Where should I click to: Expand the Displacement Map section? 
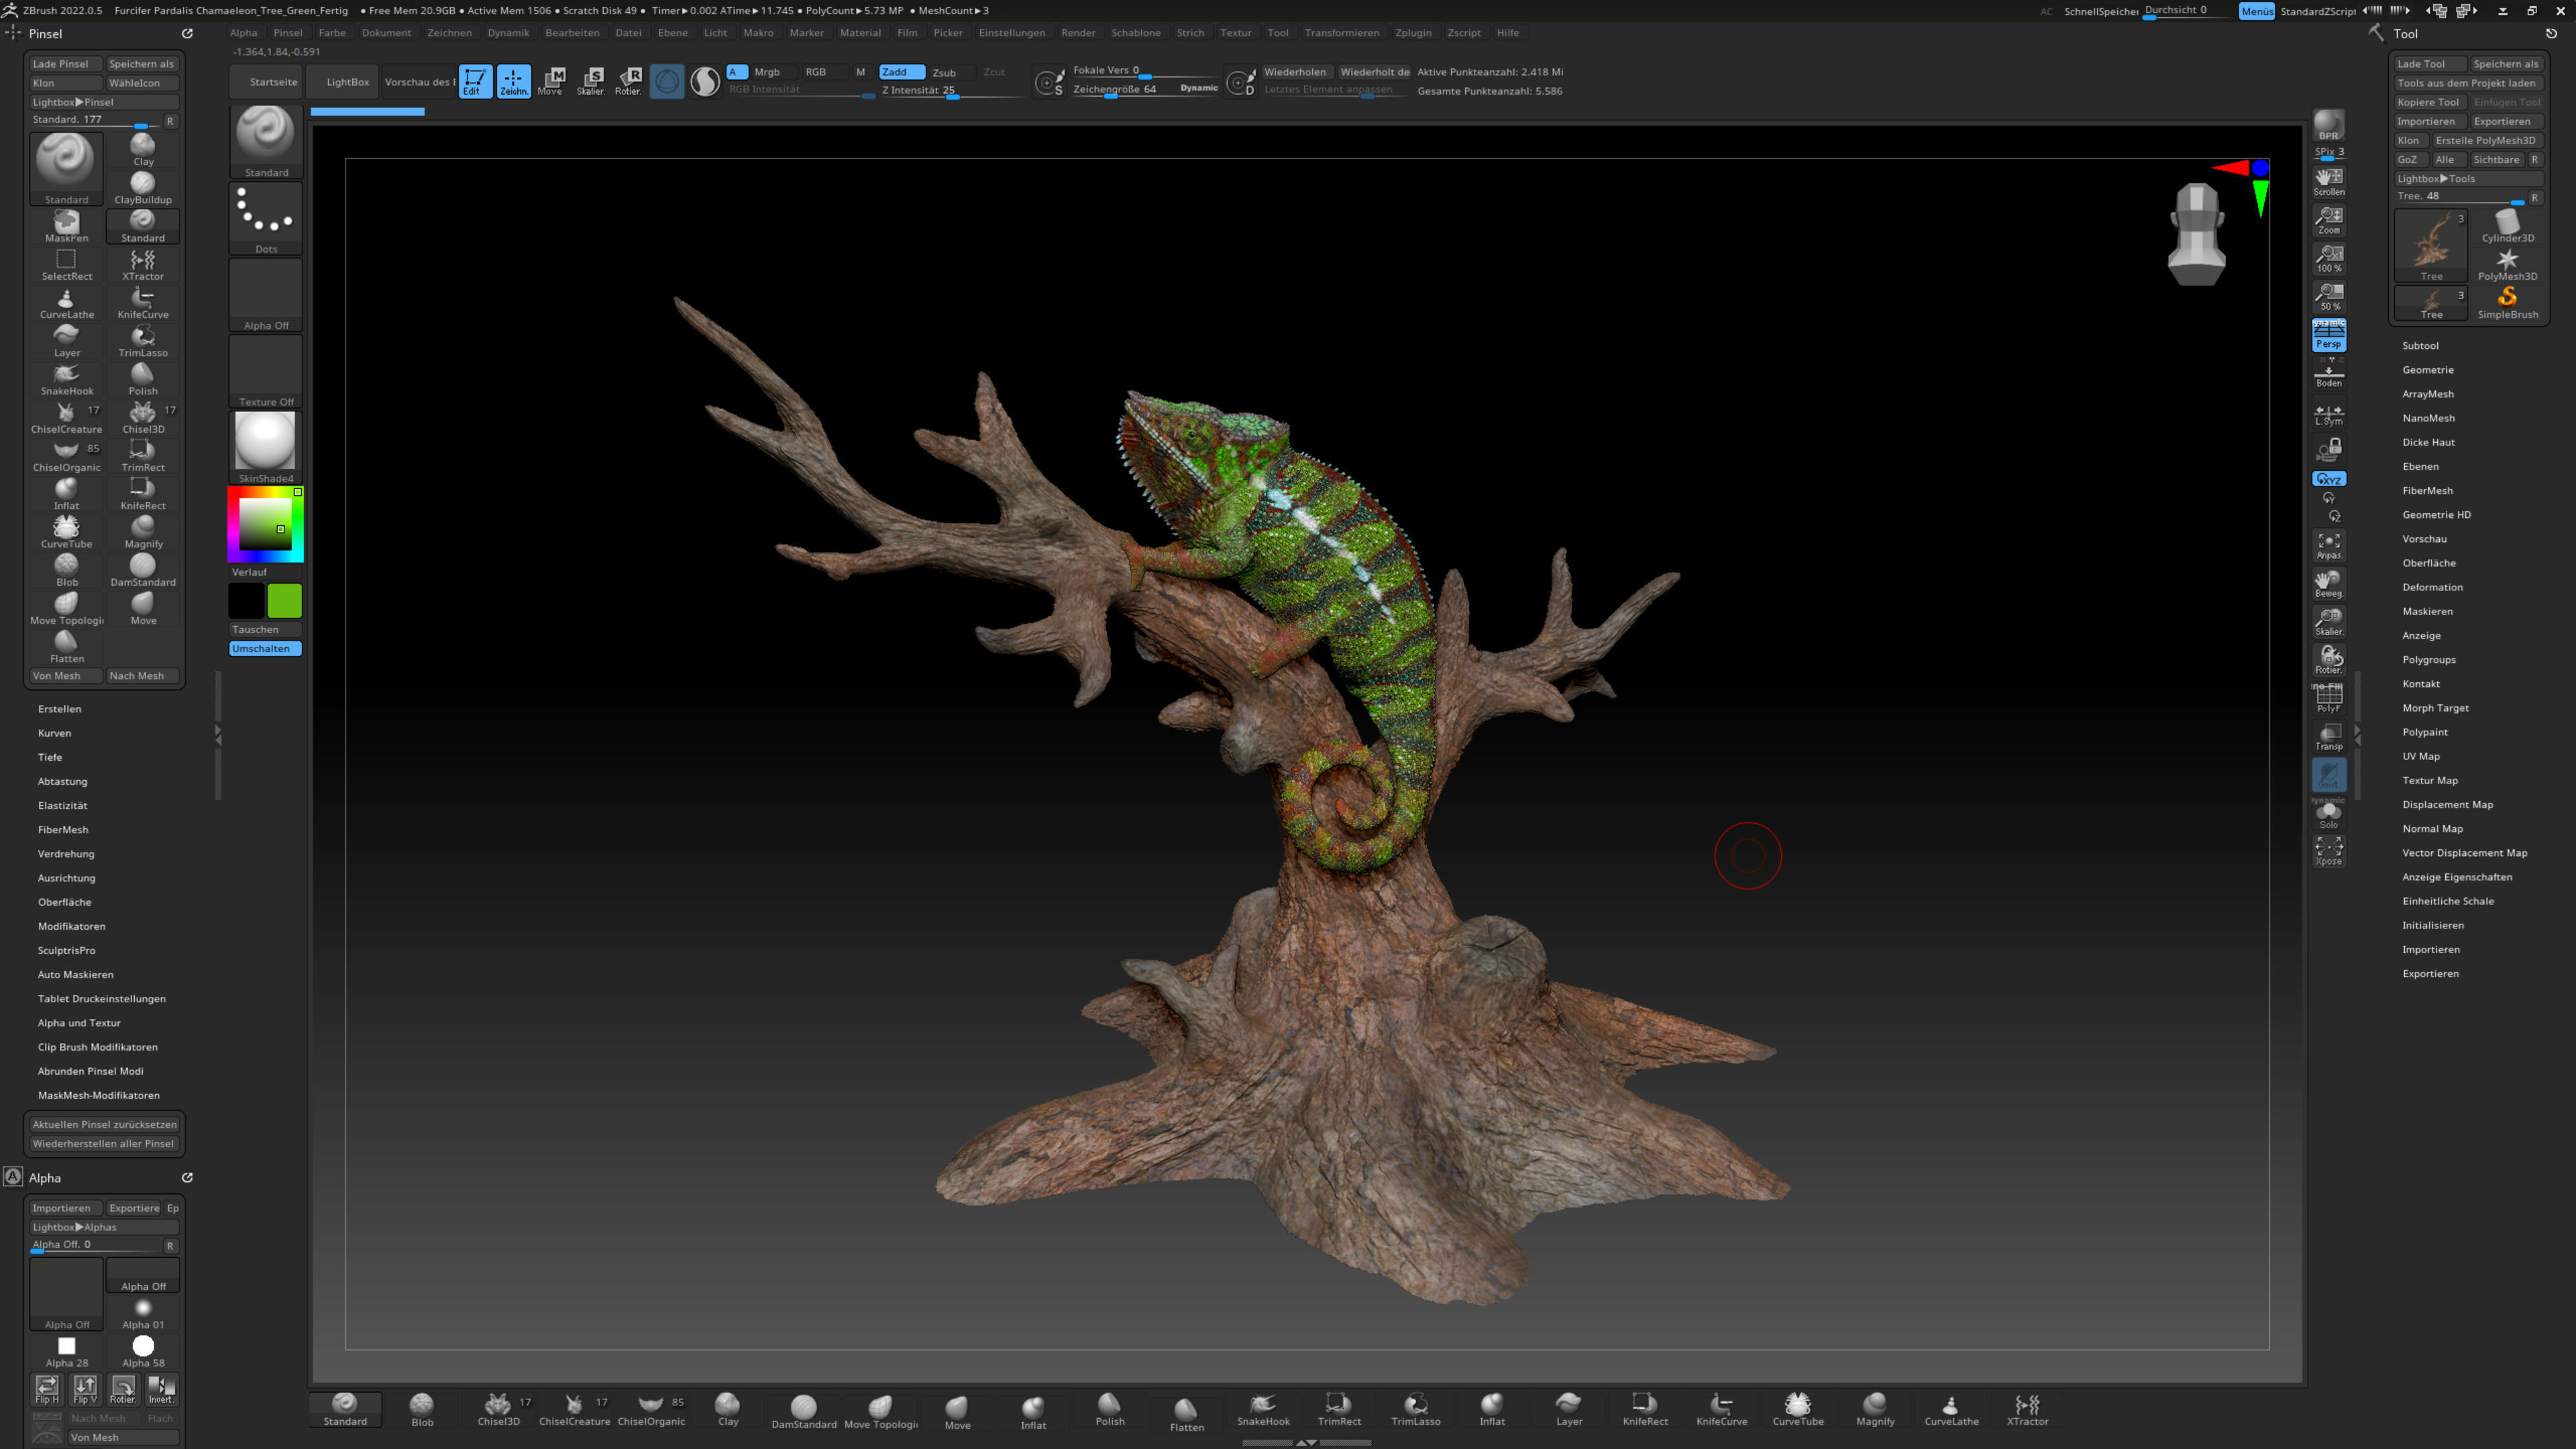click(x=2447, y=804)
